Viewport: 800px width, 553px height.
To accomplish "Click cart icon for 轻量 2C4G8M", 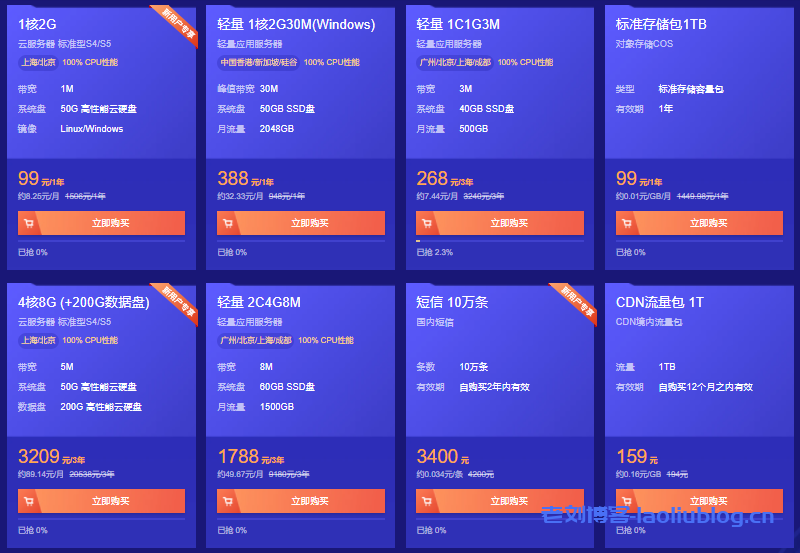I will [228, 501].
